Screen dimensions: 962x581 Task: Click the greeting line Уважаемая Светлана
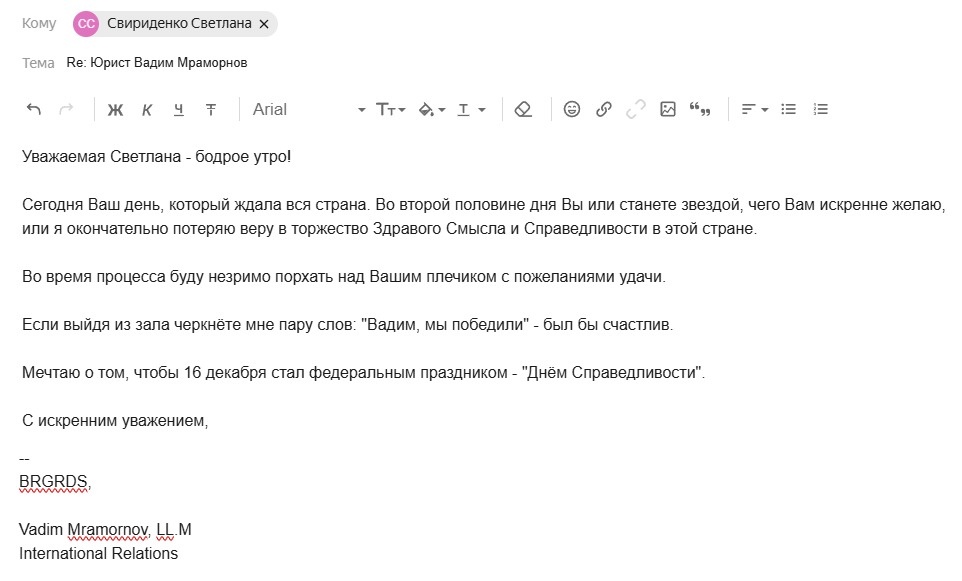[x=156, y=156]
